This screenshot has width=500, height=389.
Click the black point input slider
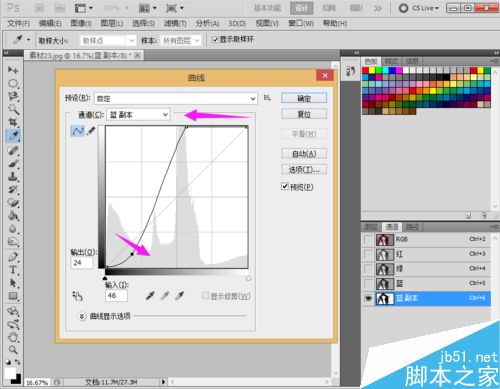[105, 278]
